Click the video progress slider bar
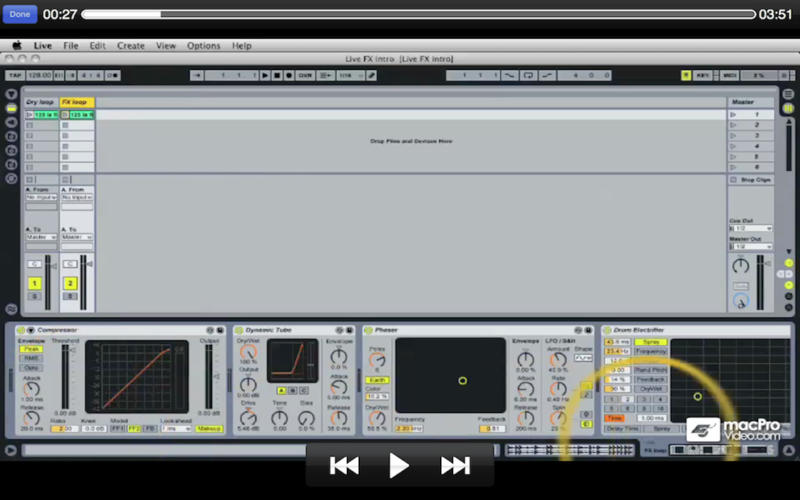This screenshot has width=800, height=500. [x=418, y=14]
